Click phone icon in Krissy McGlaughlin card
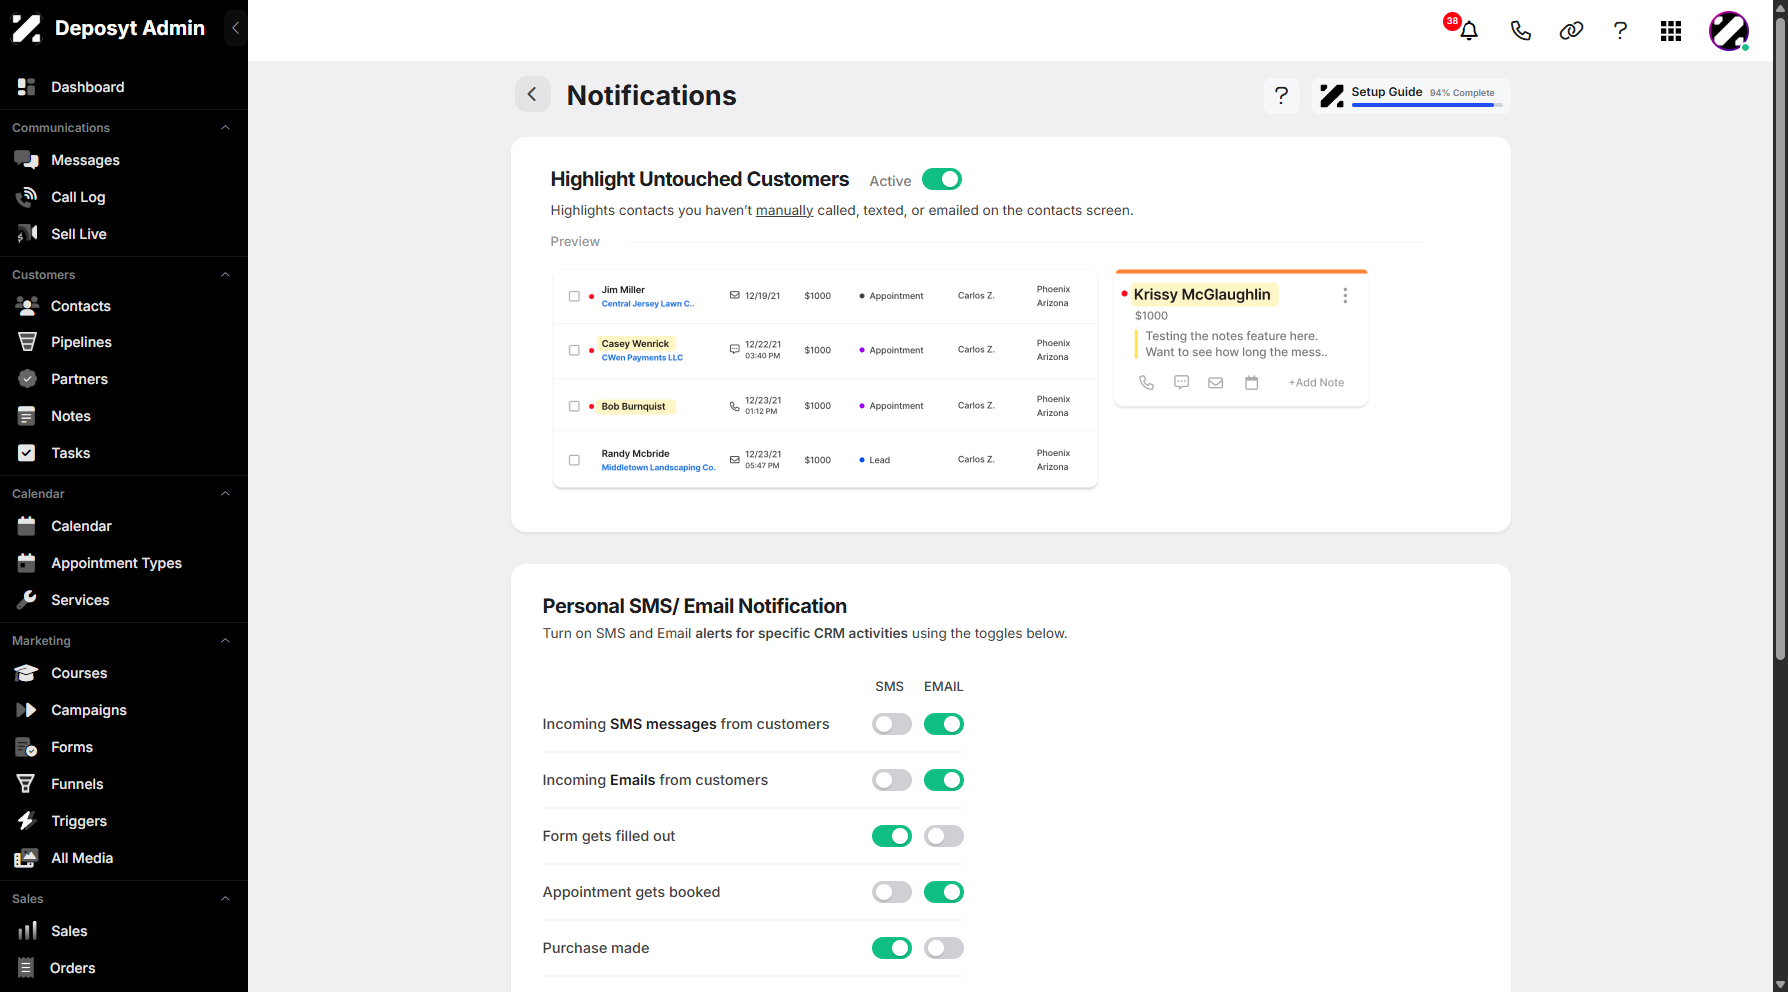This screenshot has width=1788, height=992. pyautogui.click(x=1146, y=382)
